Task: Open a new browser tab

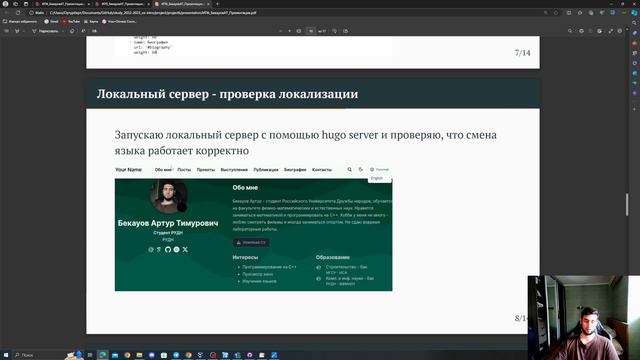Action: pyautogui.click(x=218, y=4)
